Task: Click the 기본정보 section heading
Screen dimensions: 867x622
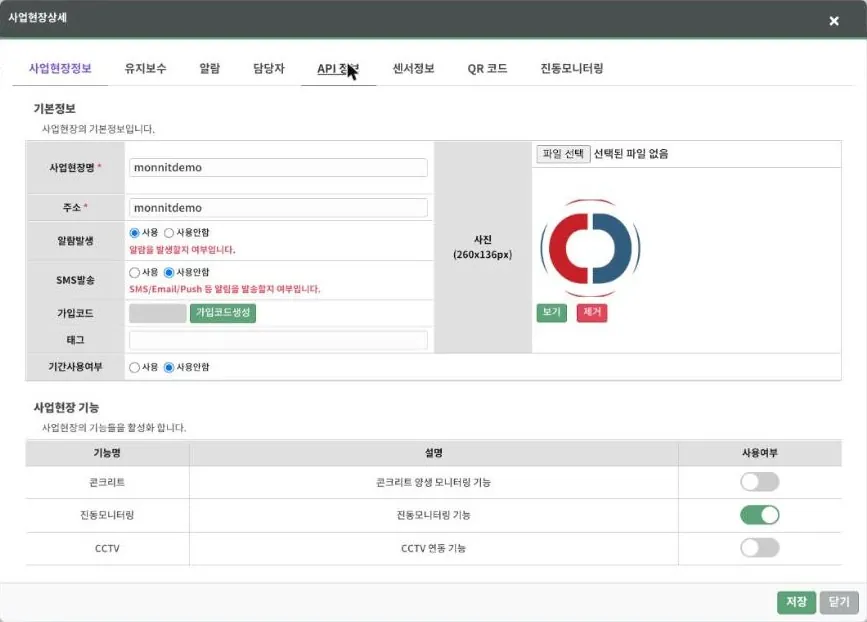Action: pos(54,109)
